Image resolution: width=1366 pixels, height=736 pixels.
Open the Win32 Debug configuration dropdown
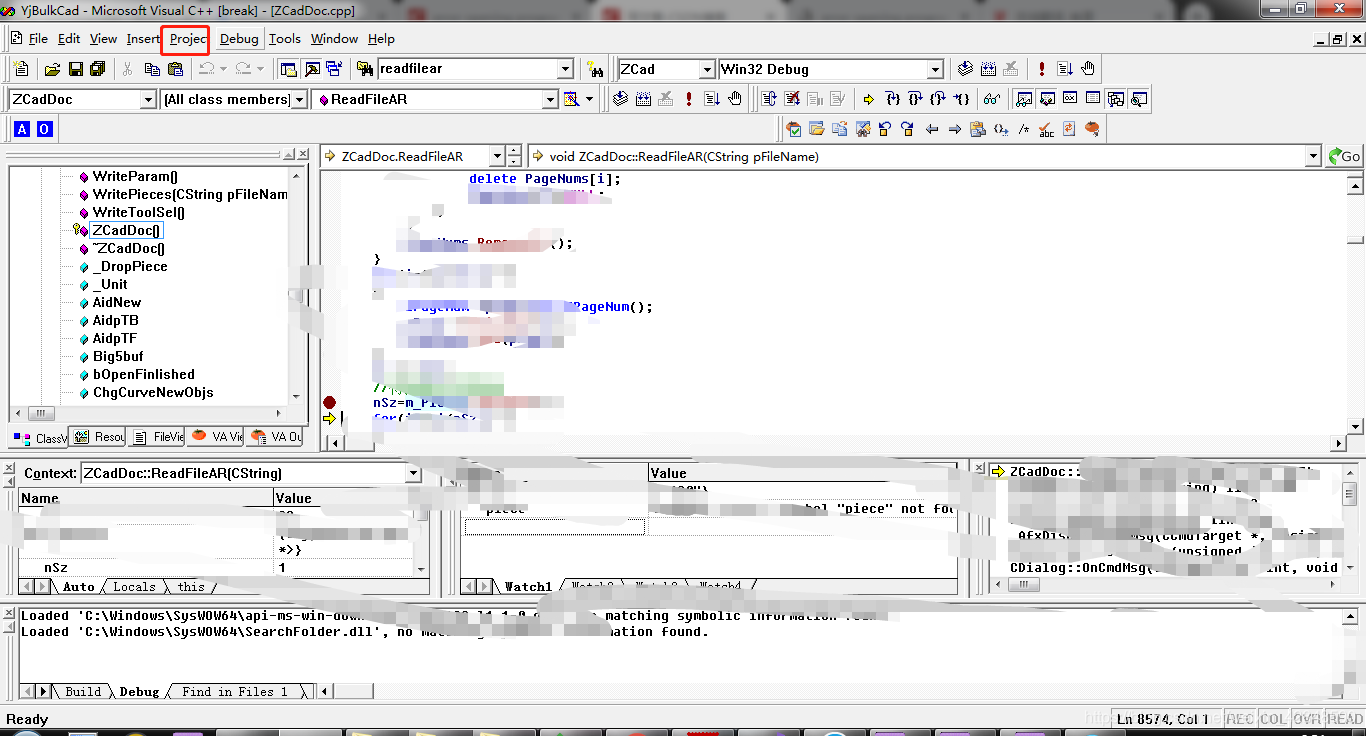(x=935, y=69)
